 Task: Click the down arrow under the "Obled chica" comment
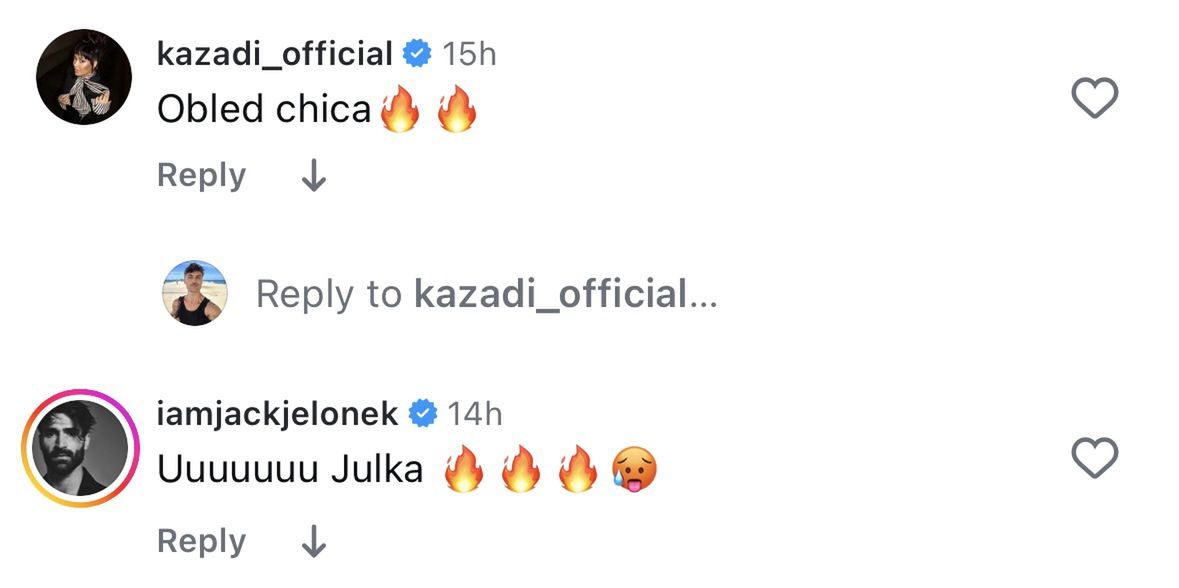tap(314, 177)
